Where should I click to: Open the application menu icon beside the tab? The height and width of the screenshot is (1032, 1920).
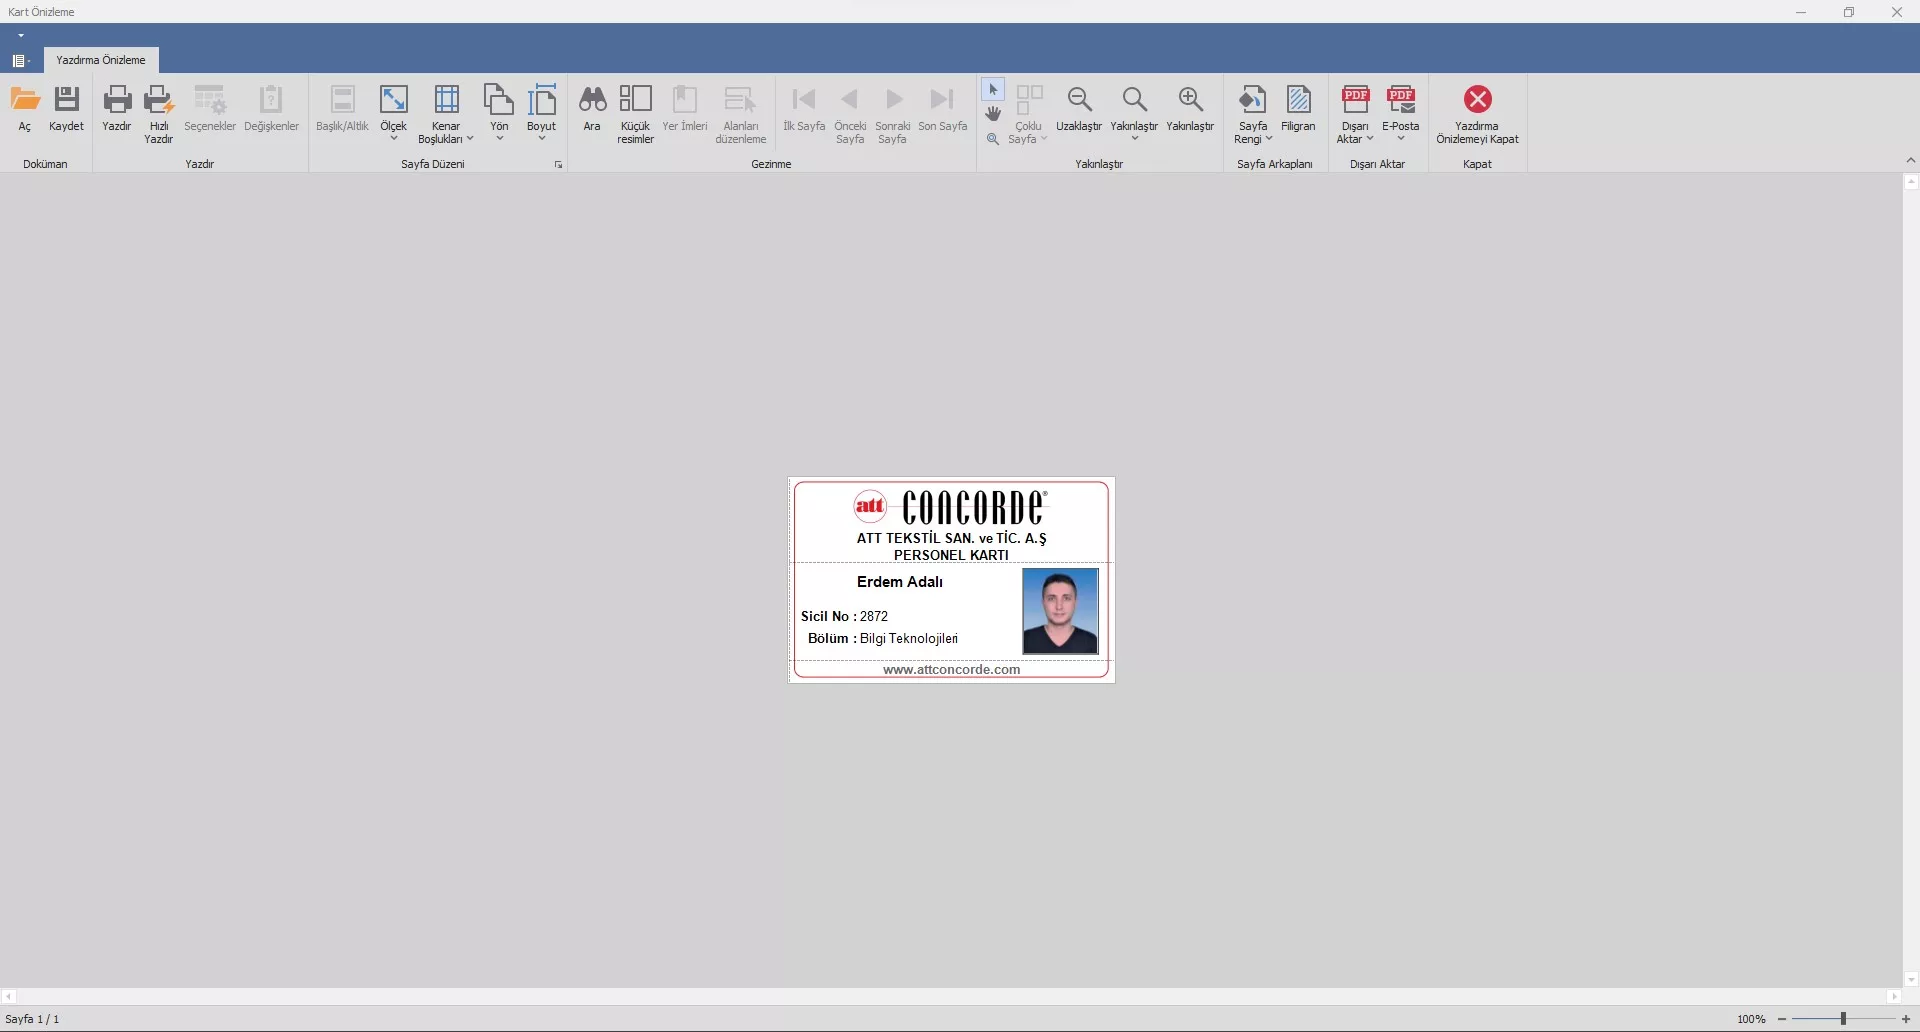pyautogui.click(x=19, y=61)
